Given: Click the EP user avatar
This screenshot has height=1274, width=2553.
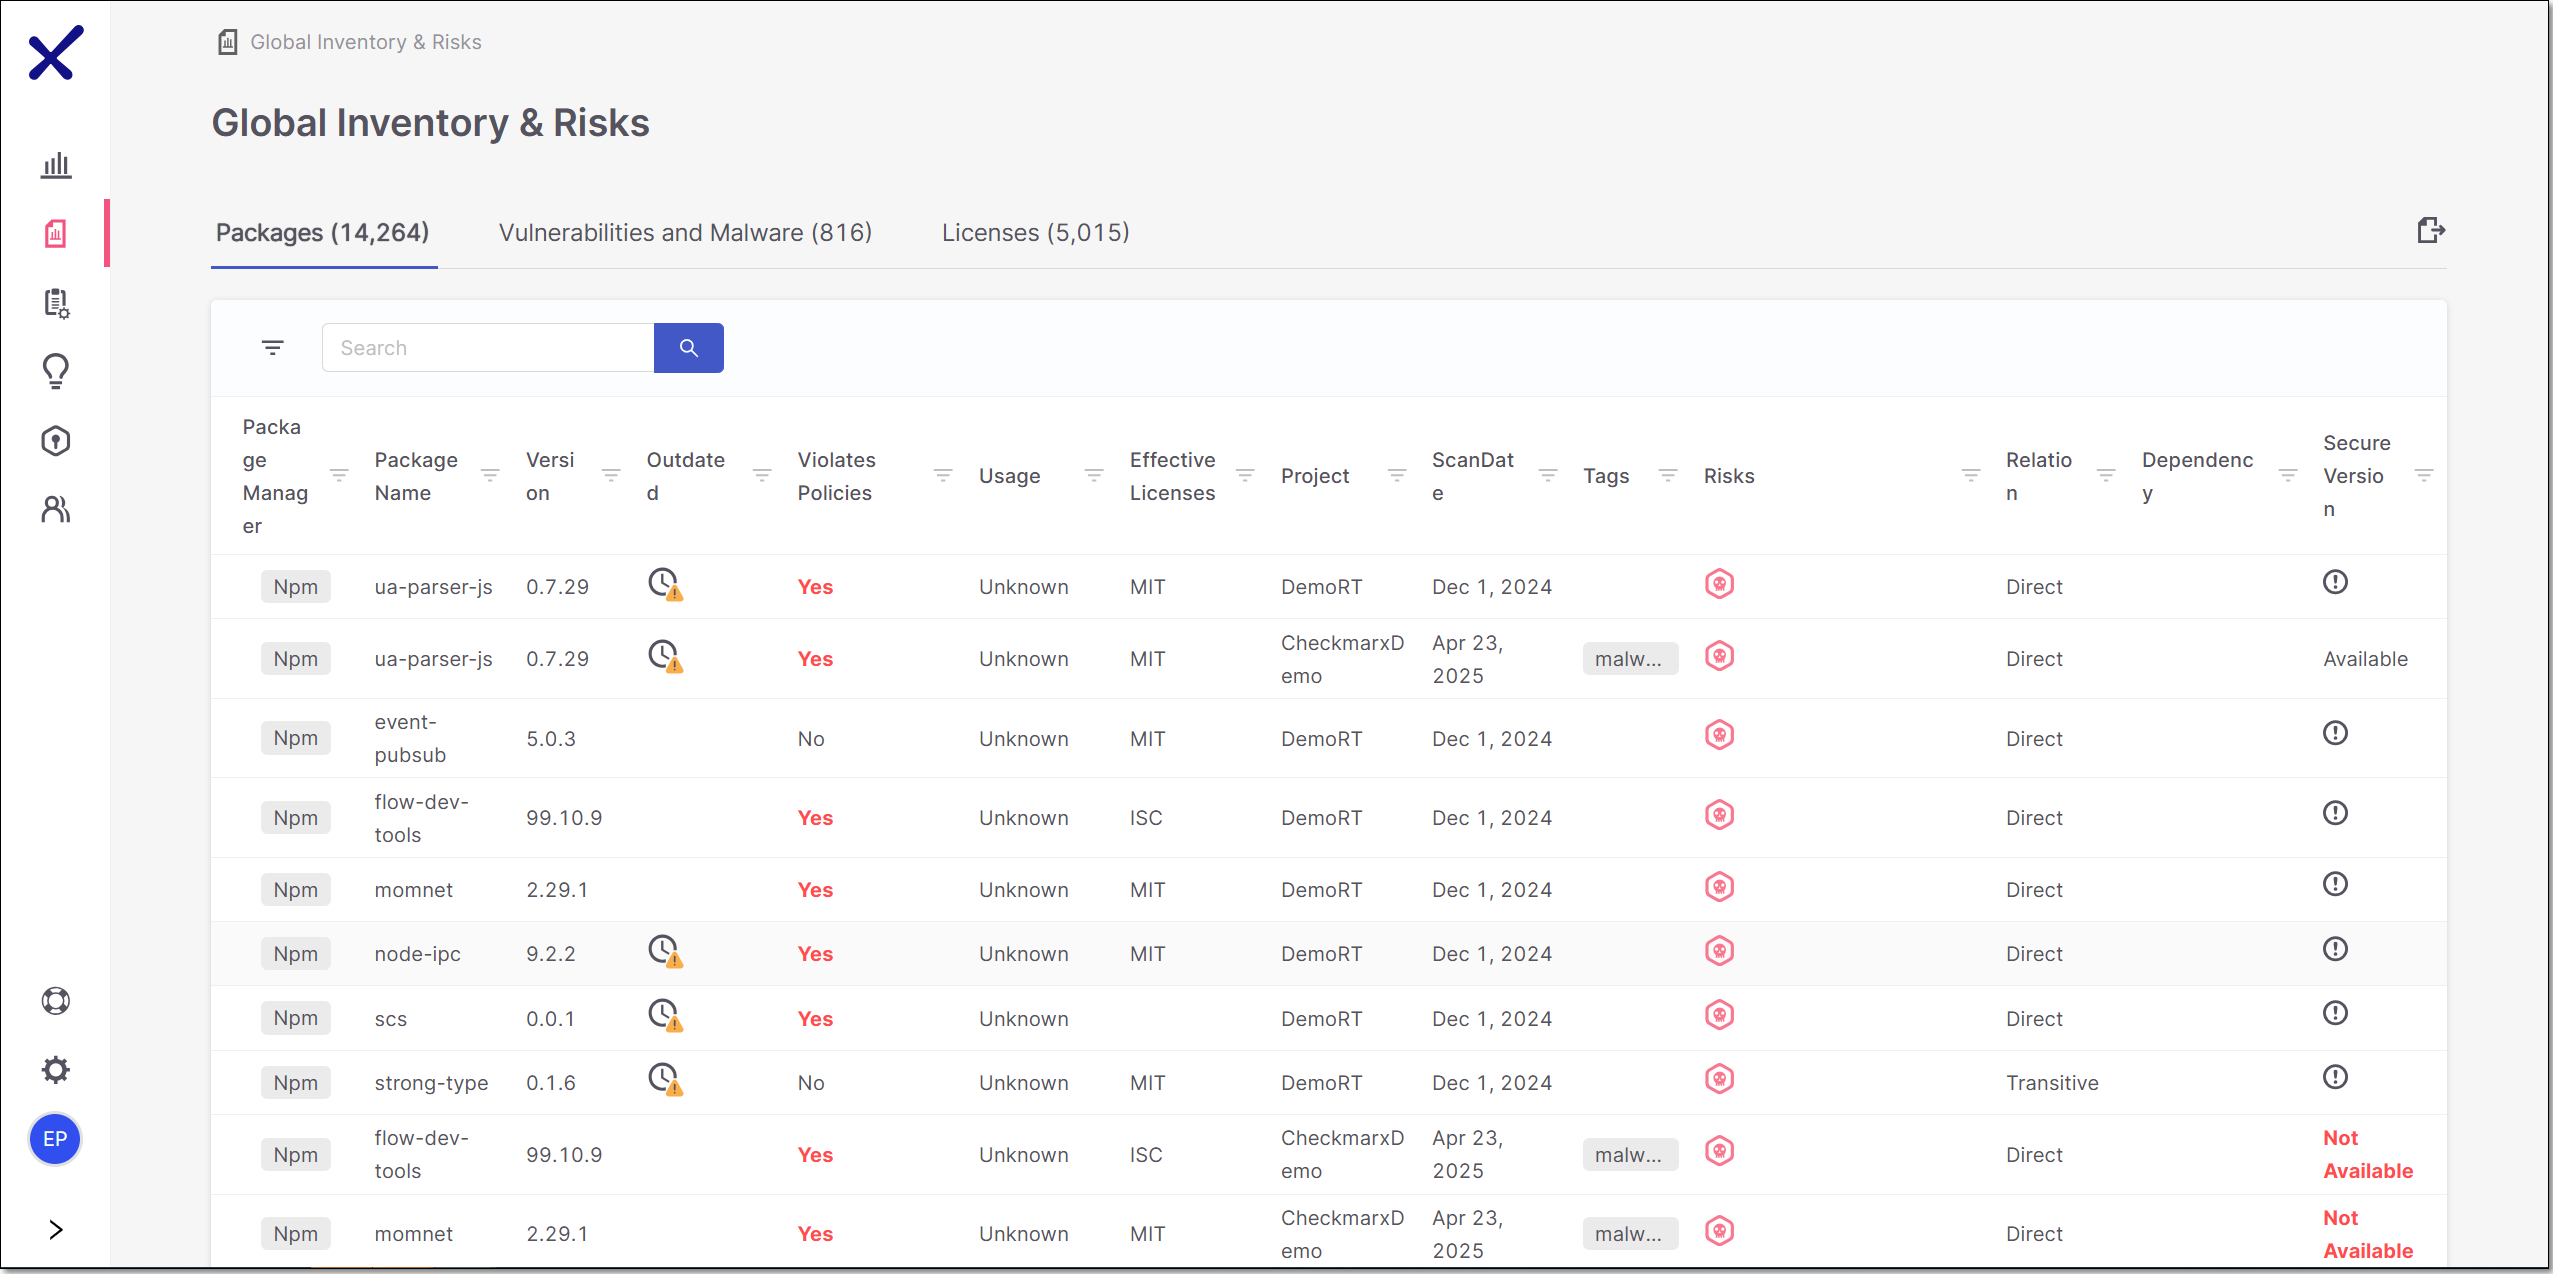Looking at the screenshot, I should coord(55,1139).
